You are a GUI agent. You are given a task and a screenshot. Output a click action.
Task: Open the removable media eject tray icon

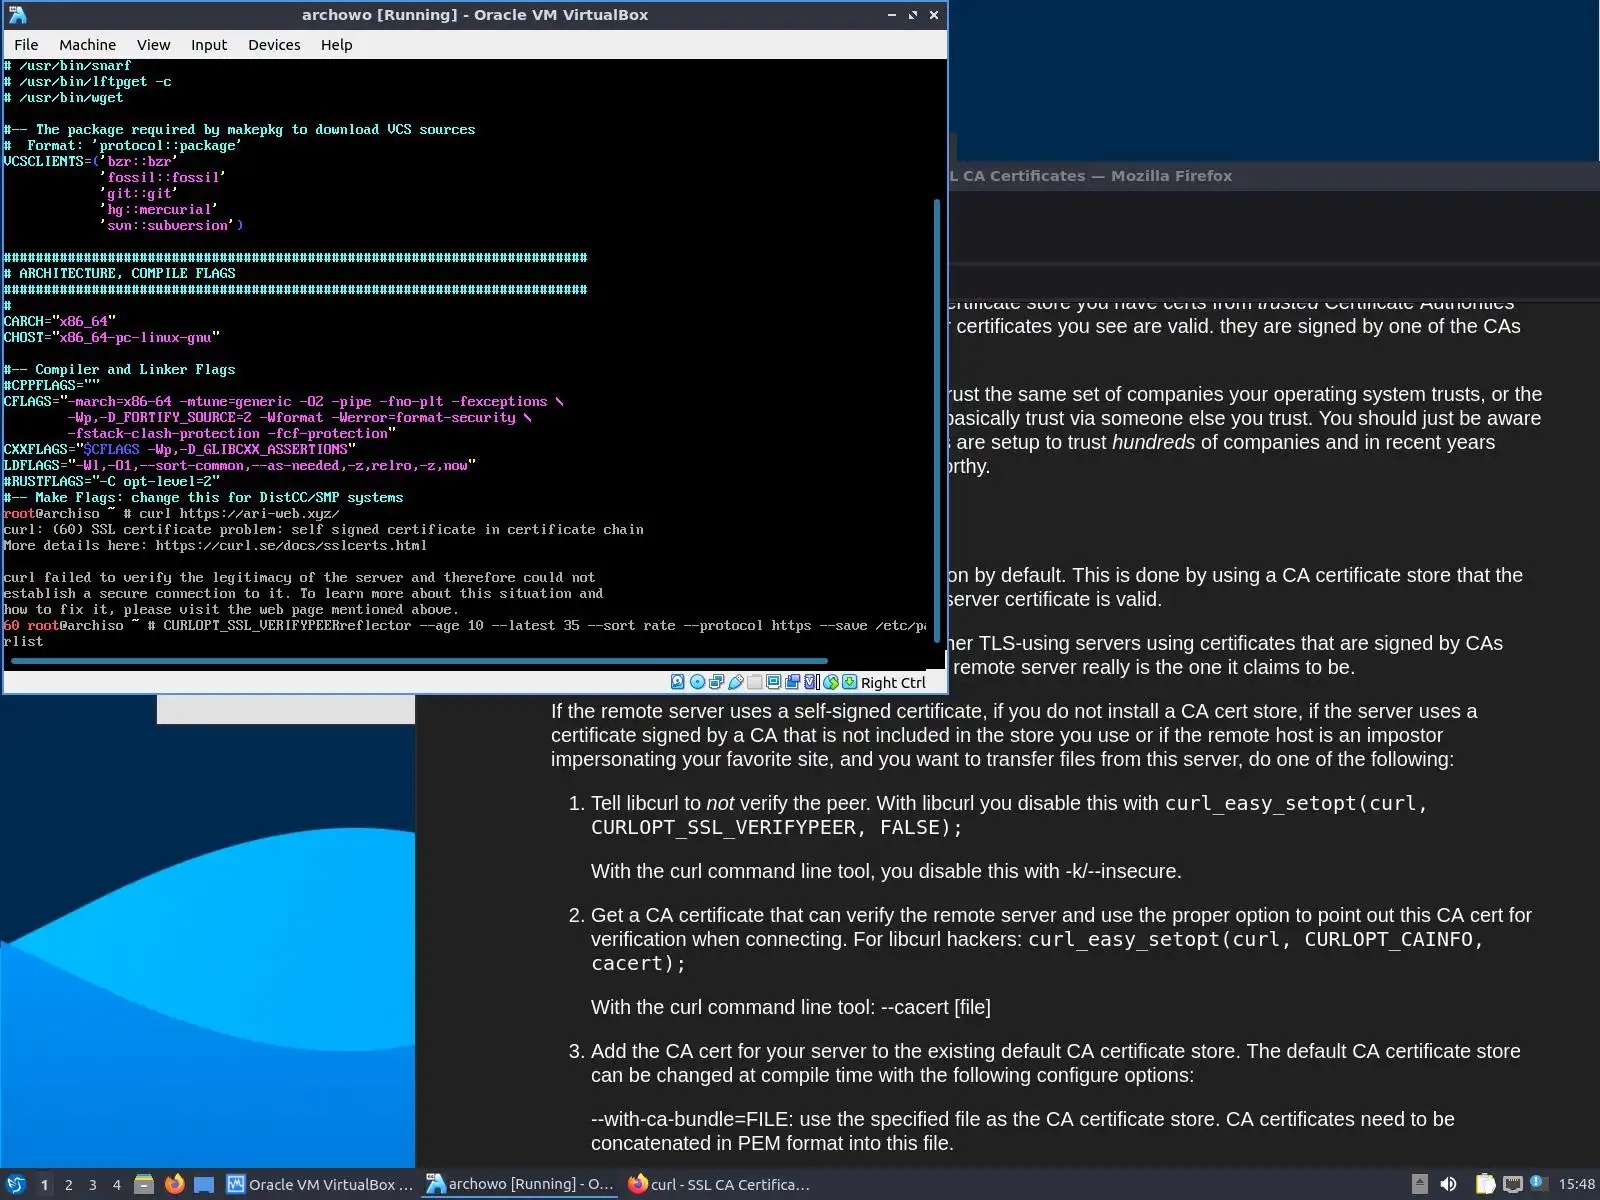pyautogui.click(x=1419, y=1185)
